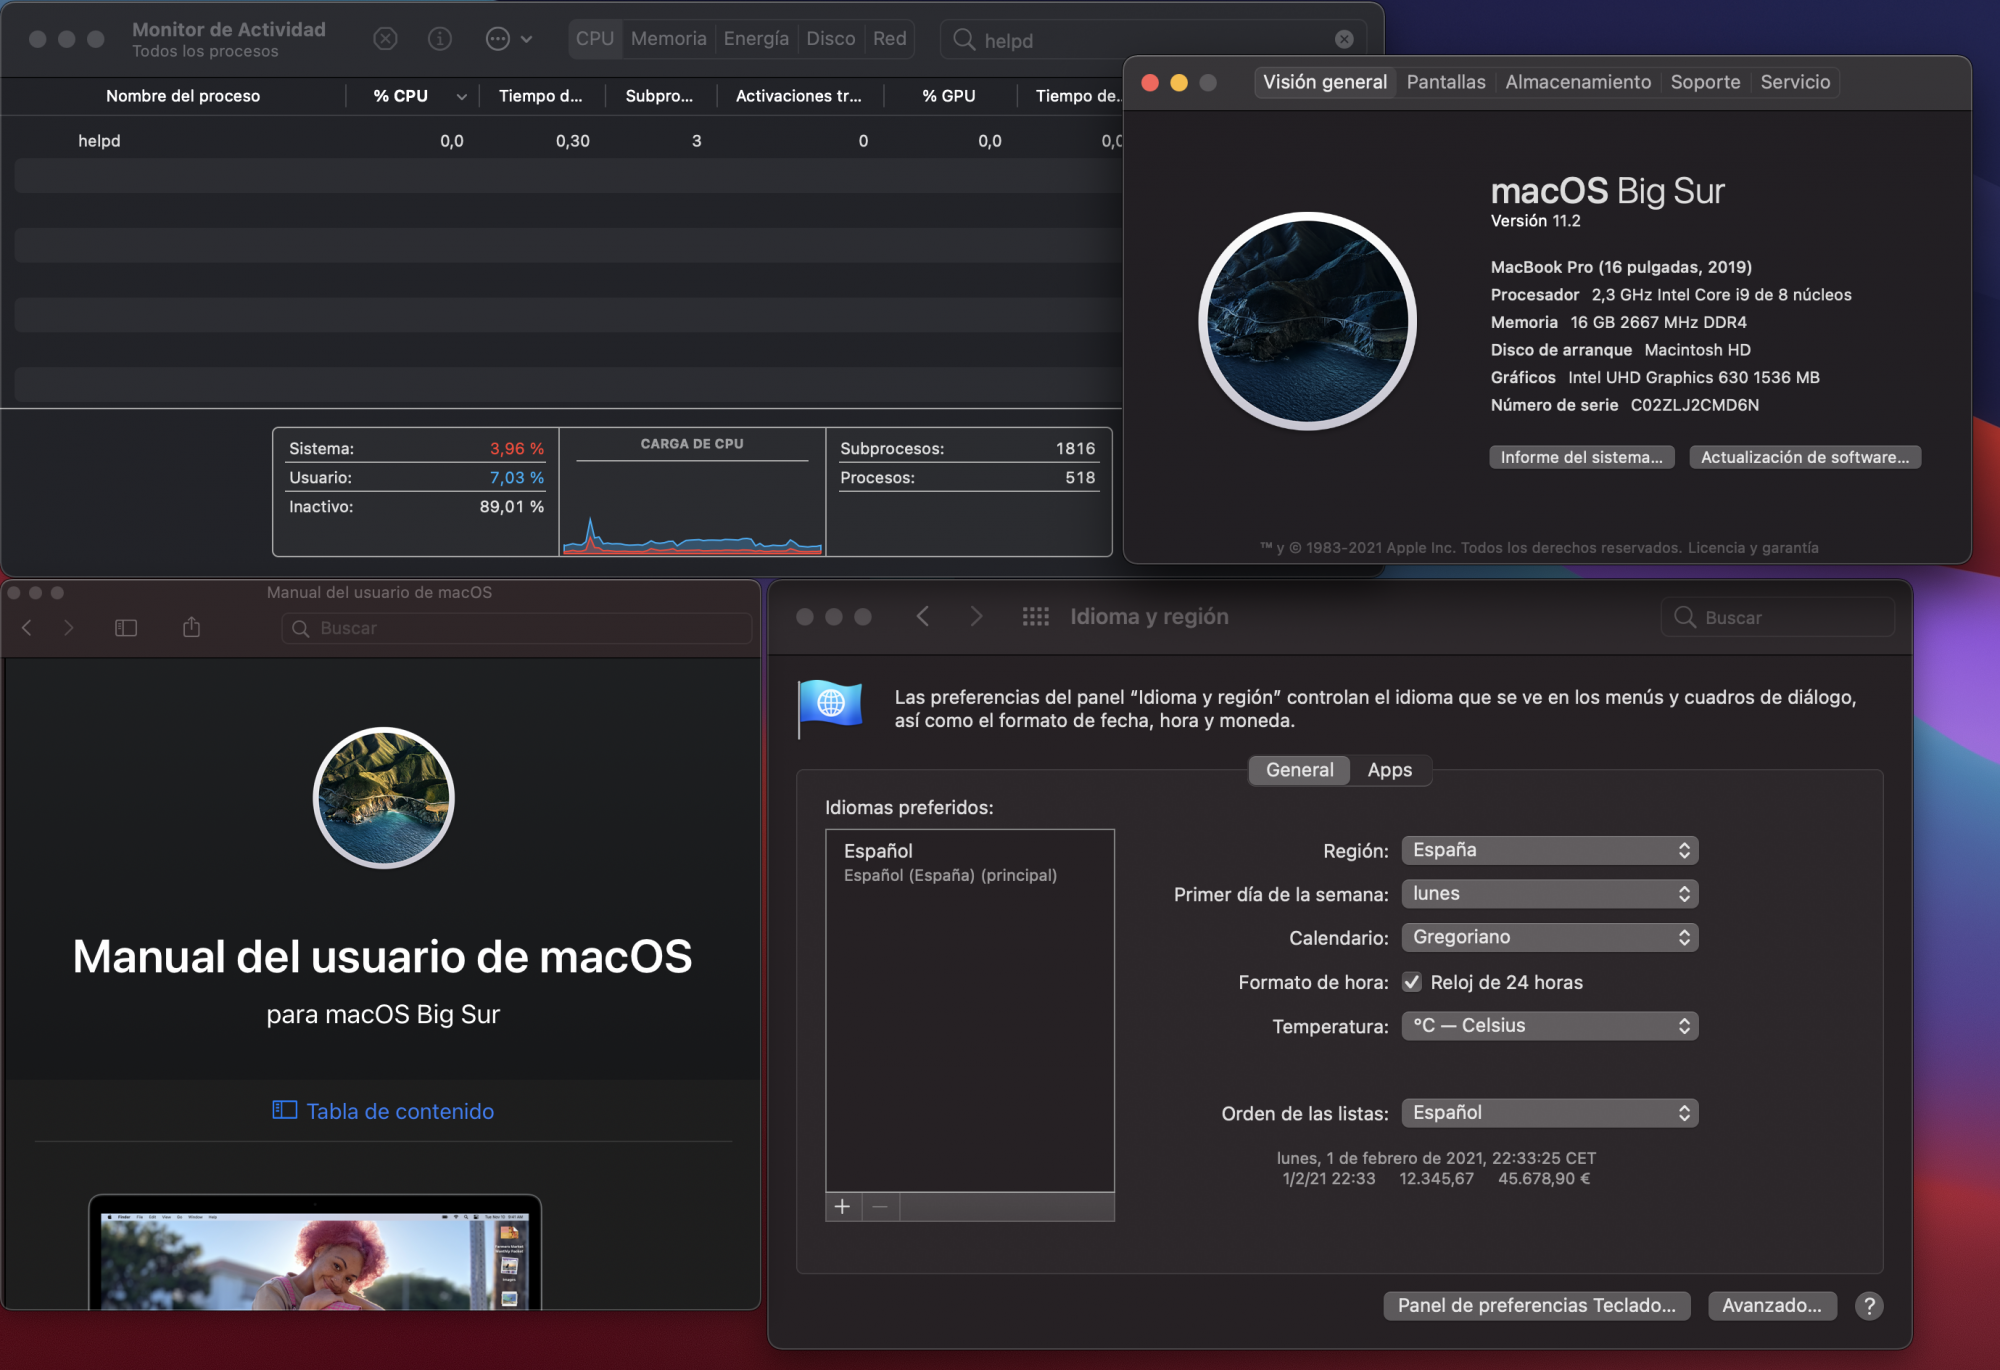Sort by the Nombre del proceso column

click(183, 96)
